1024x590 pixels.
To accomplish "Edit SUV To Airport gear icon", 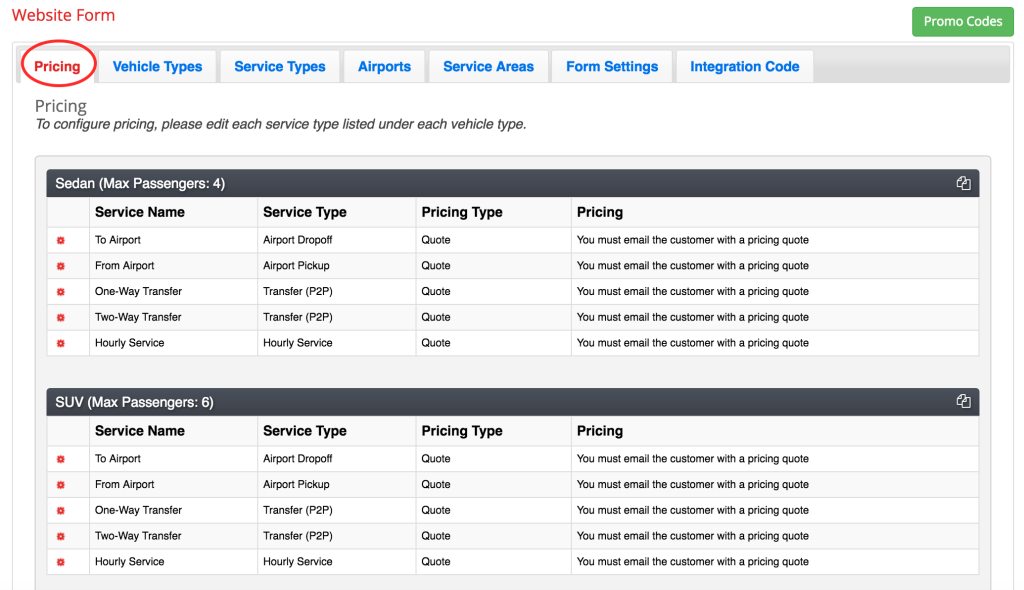I will tap(61, 459).
